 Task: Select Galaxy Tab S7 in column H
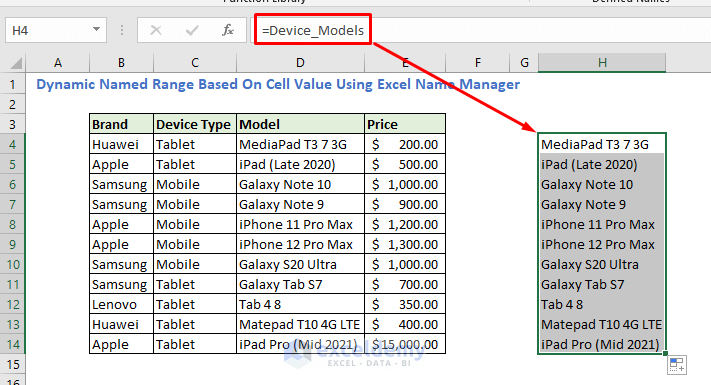pyautogui.click(x=602, y=284)
